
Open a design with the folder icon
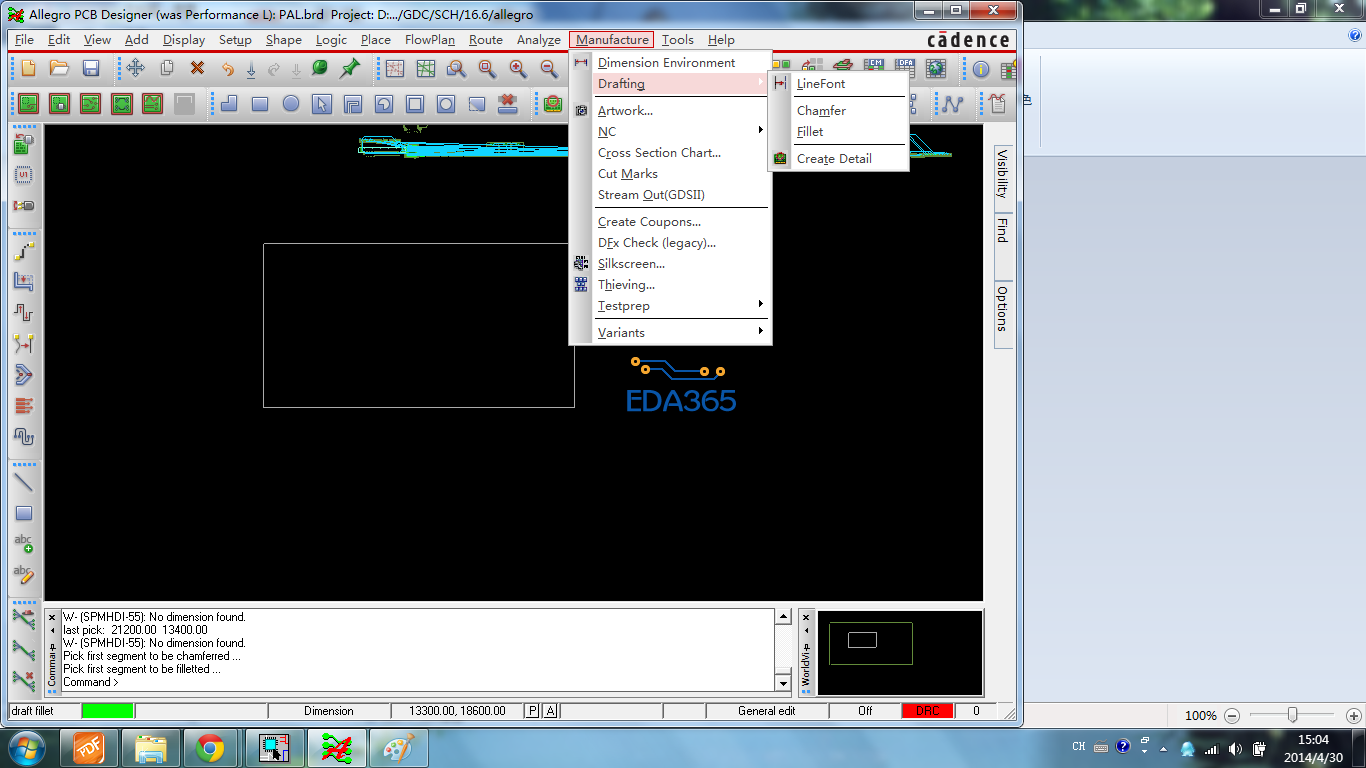(59, 68)
